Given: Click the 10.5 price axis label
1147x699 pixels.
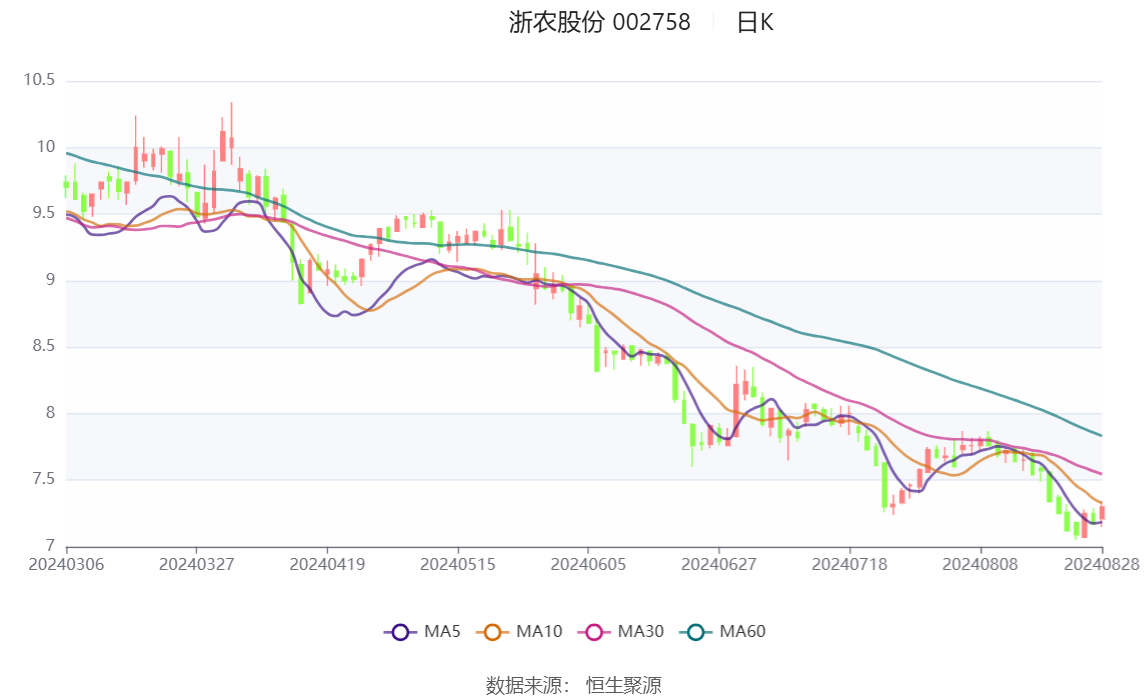Looking at the screenshot, I should point(40,80).
